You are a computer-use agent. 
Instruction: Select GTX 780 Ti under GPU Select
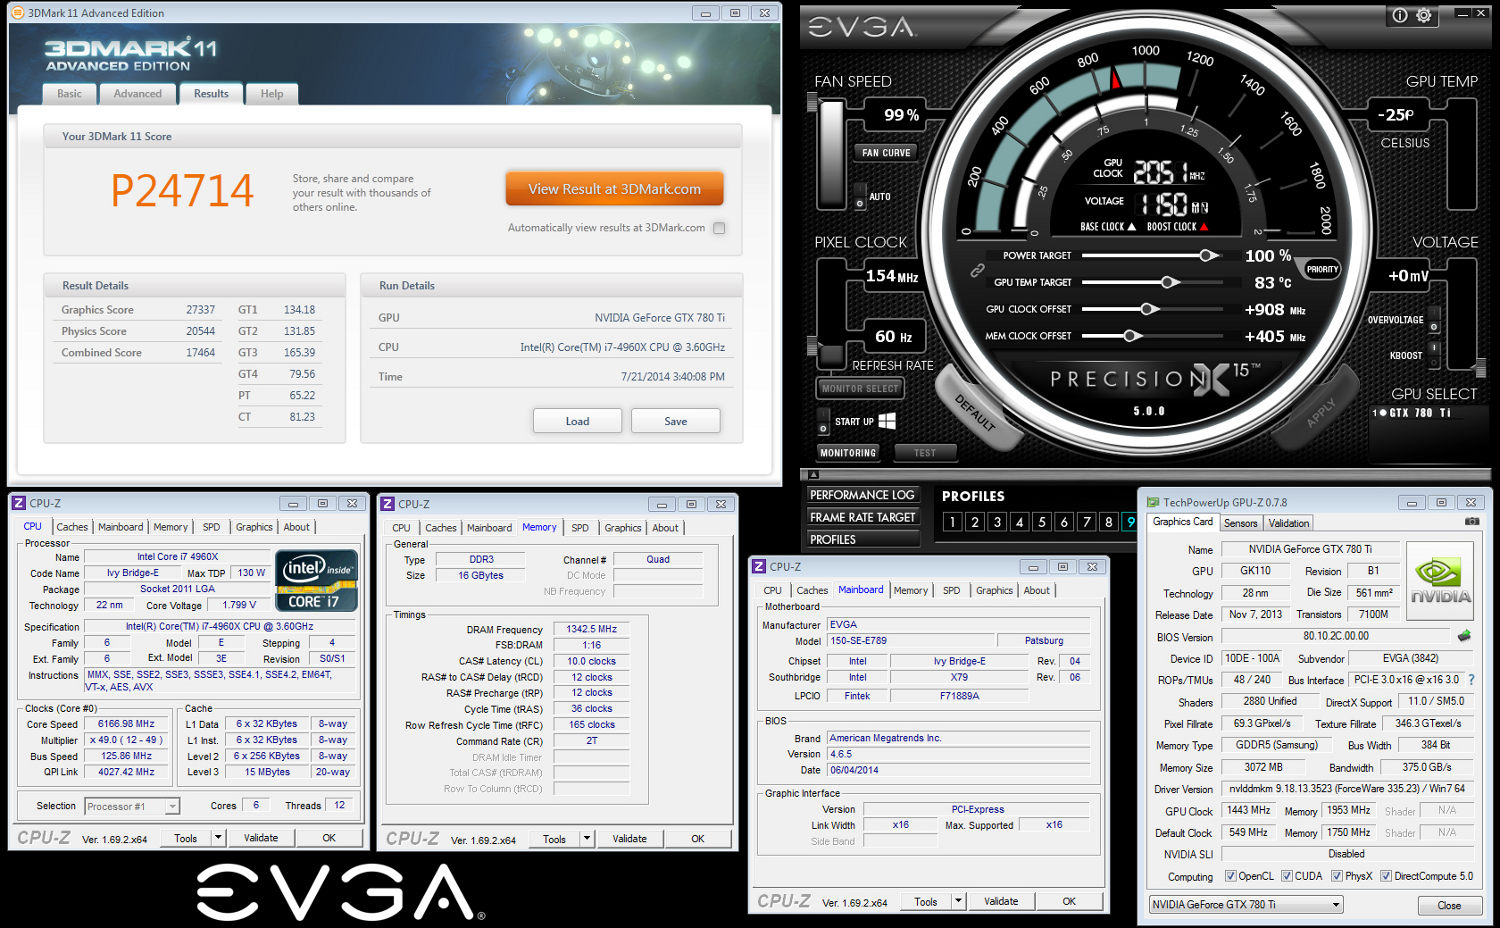[1412, 413]
